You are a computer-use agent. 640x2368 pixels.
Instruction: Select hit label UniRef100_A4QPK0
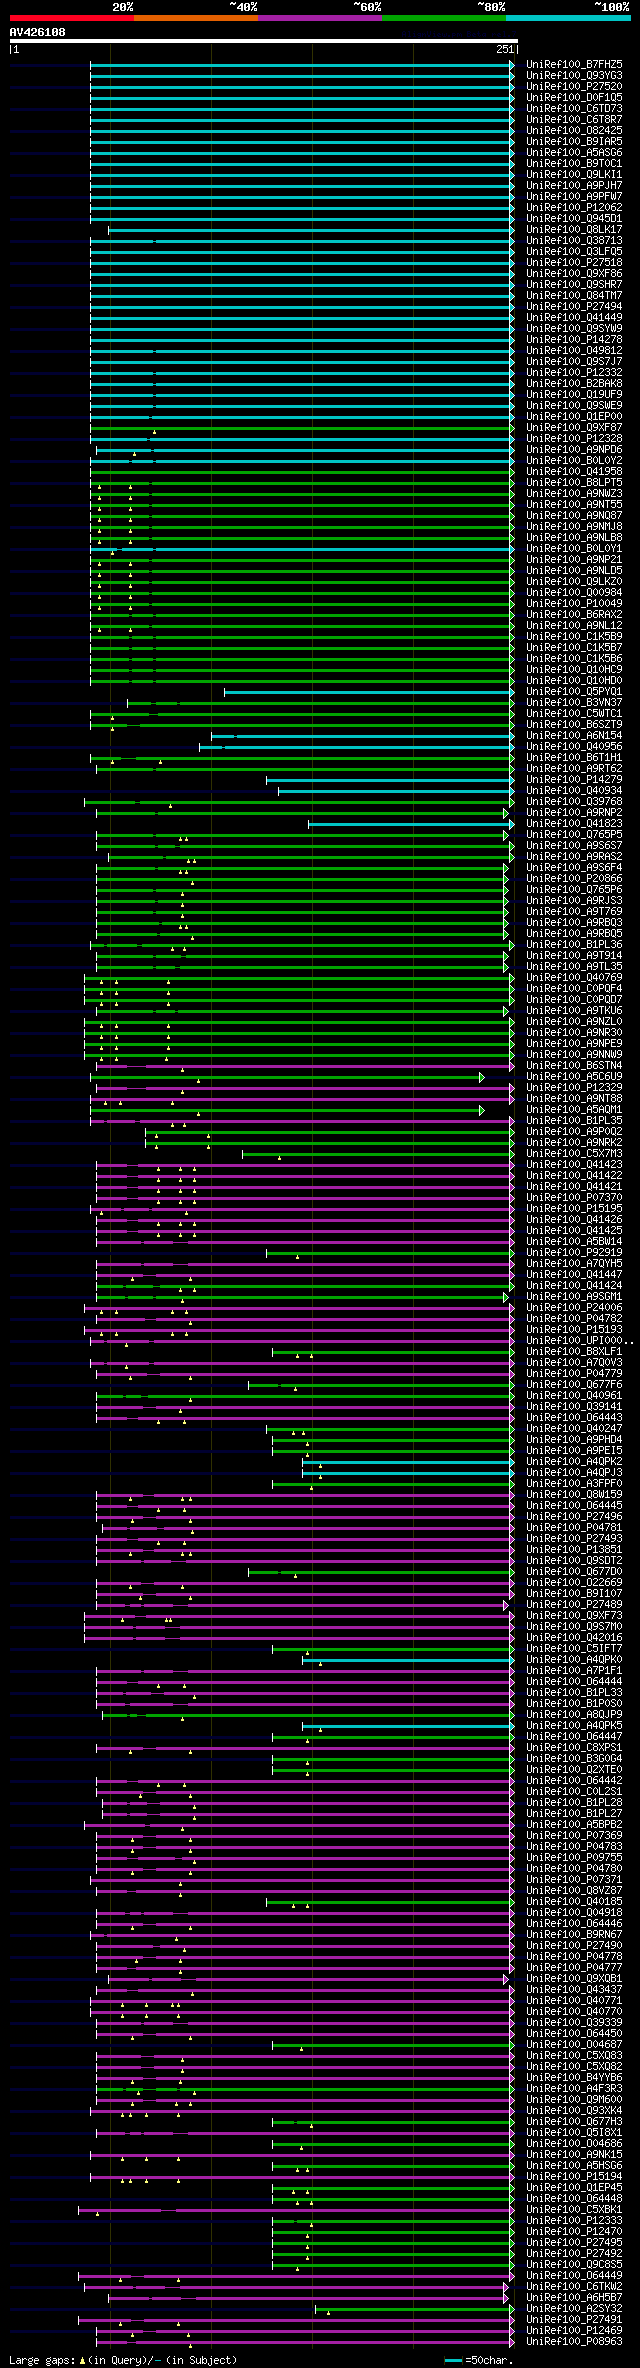point(574,1659)
